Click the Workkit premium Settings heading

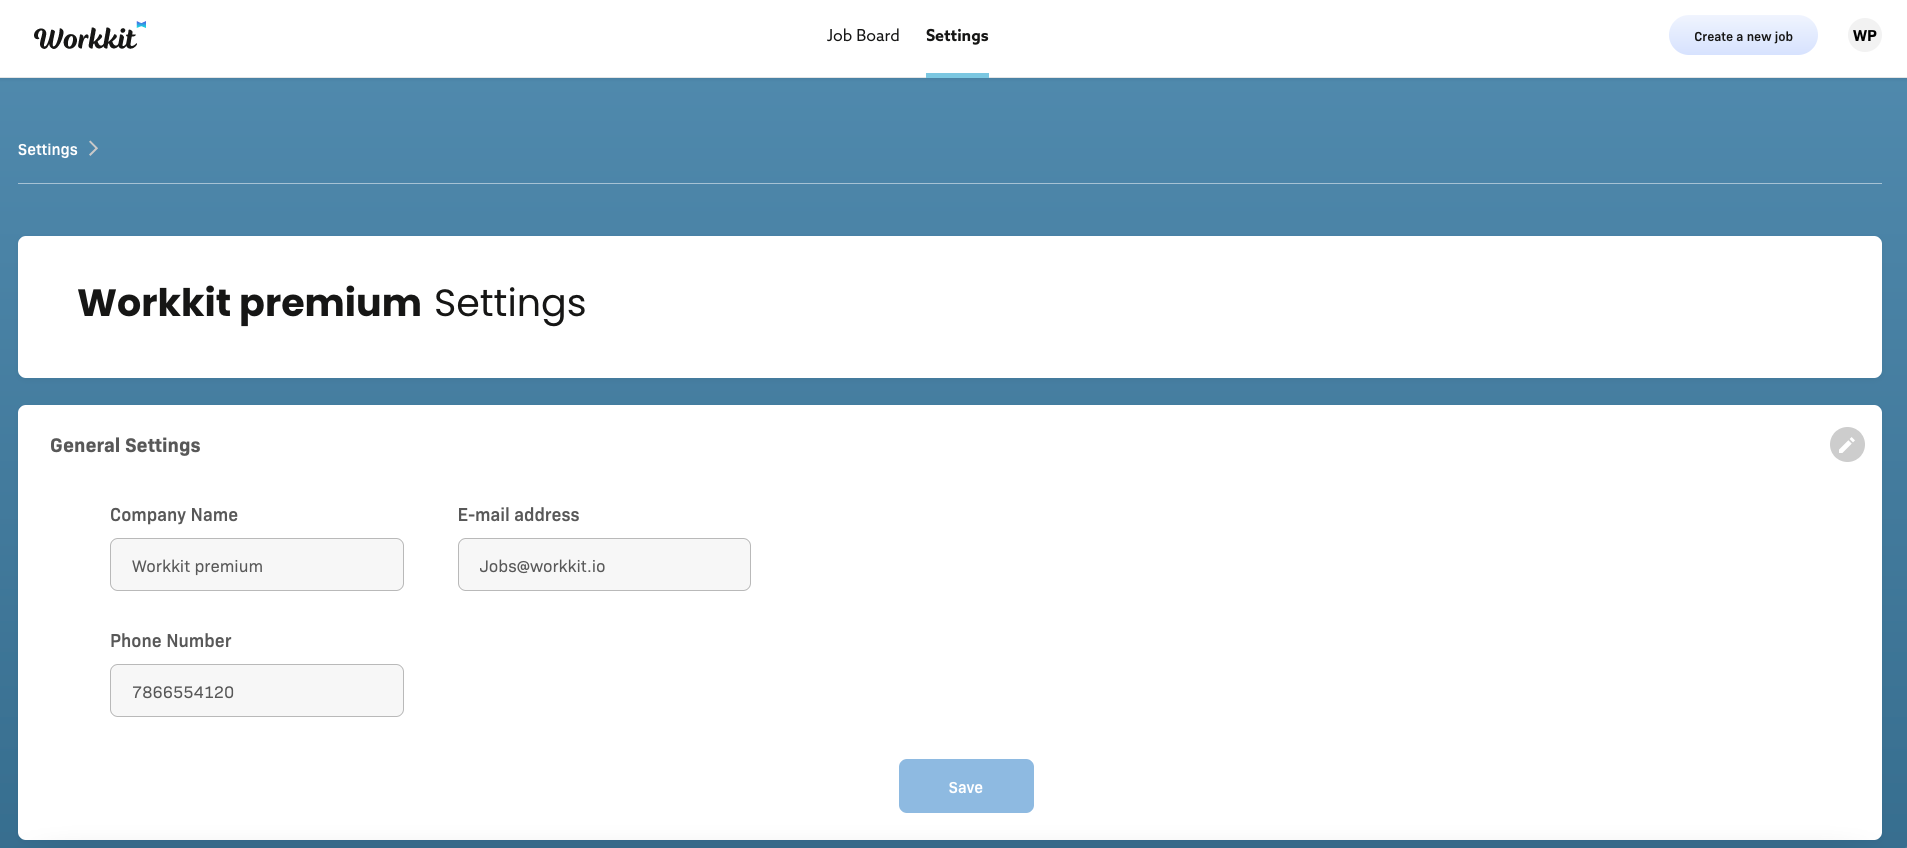point(332,304)
